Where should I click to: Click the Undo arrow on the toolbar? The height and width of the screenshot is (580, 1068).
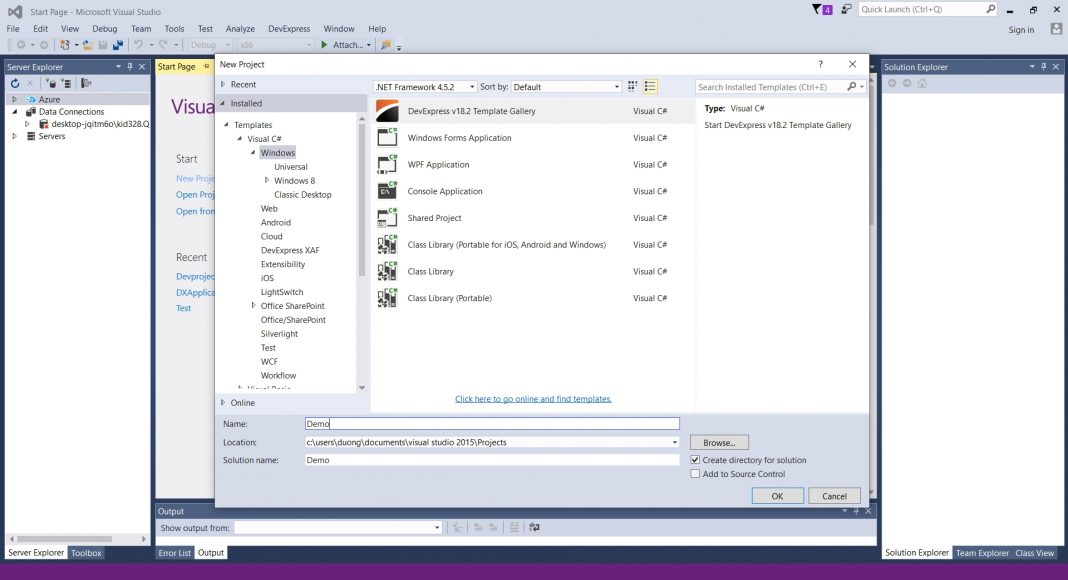coord(140,44)
